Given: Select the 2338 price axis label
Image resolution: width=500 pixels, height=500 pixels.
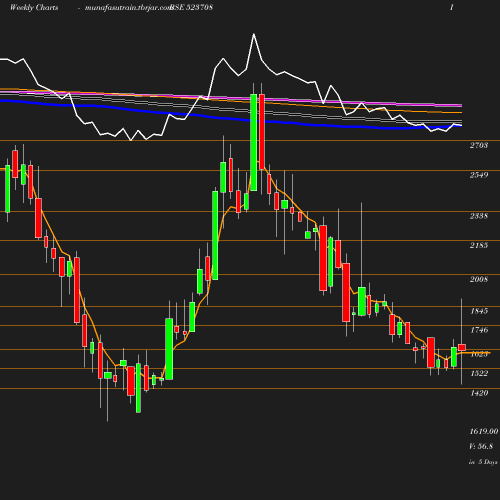Looking at the screenshot, I should 479,216.
